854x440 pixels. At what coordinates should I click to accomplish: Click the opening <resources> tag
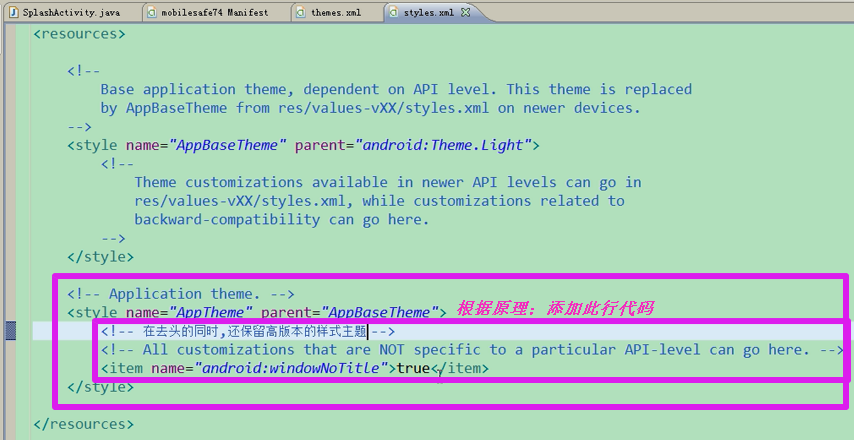[79, 34]
